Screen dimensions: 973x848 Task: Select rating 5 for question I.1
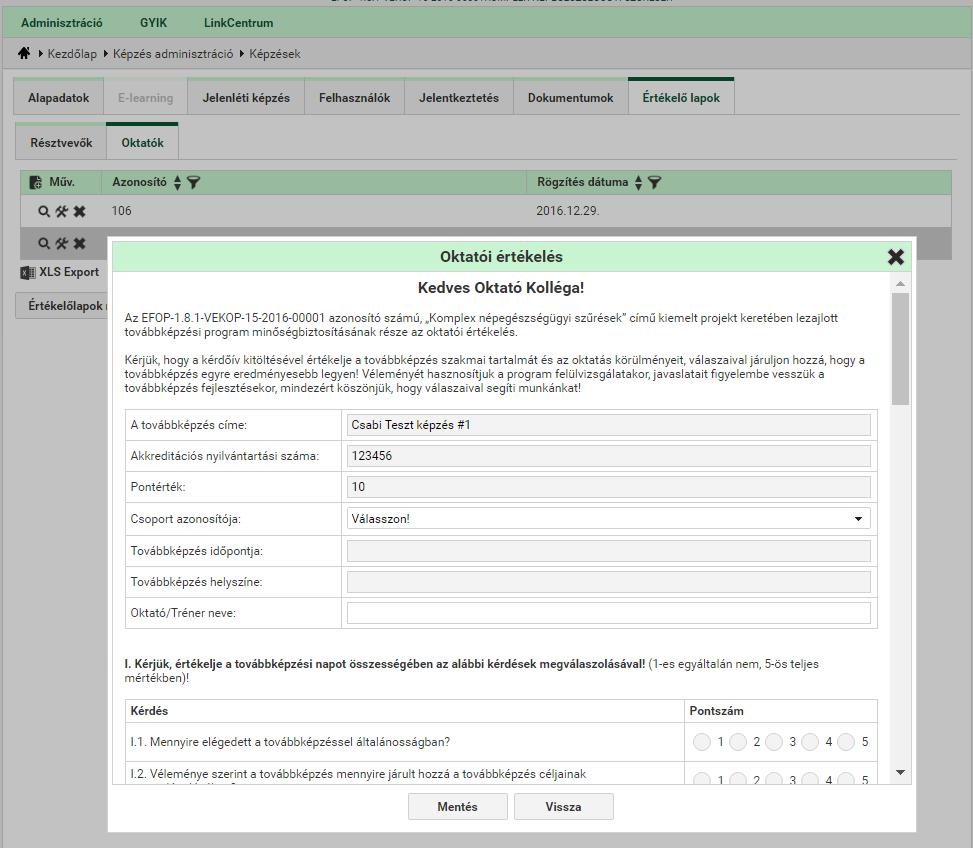[x=846, y=742]
